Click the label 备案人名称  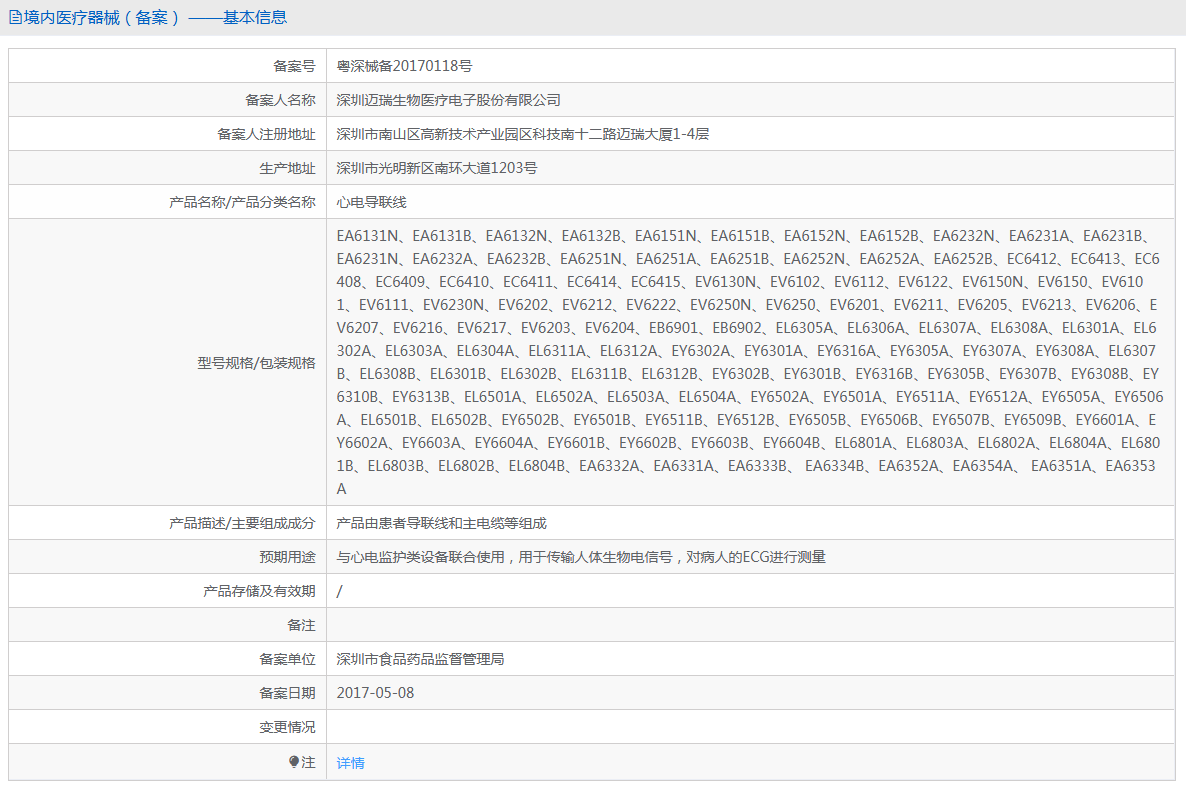click(x=280, y=100)
